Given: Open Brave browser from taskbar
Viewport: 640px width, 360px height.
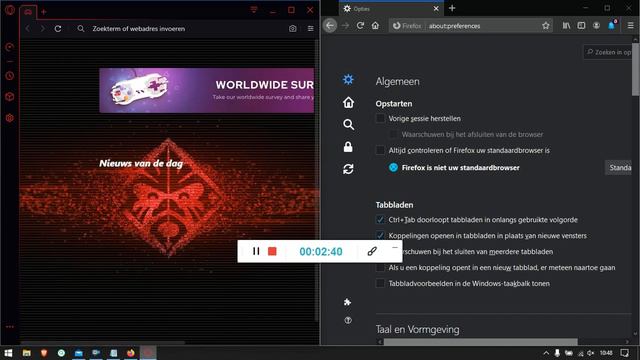Looking at the screenshot, I should pyautogui.click(x=44, y=353).
